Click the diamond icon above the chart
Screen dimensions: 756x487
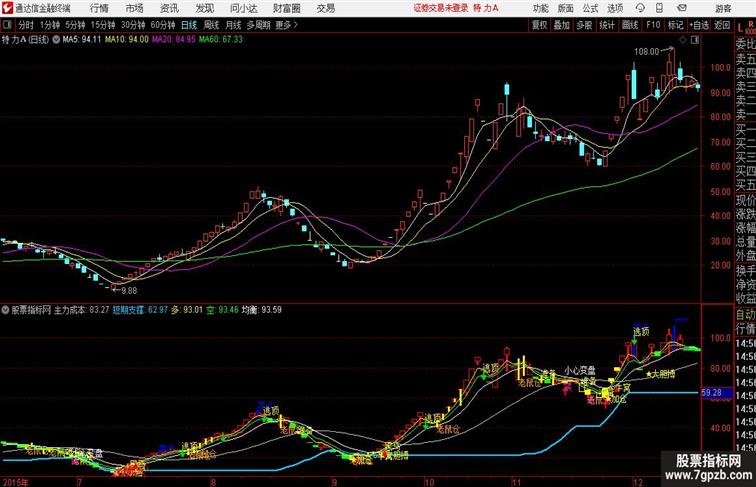point(683,40)
